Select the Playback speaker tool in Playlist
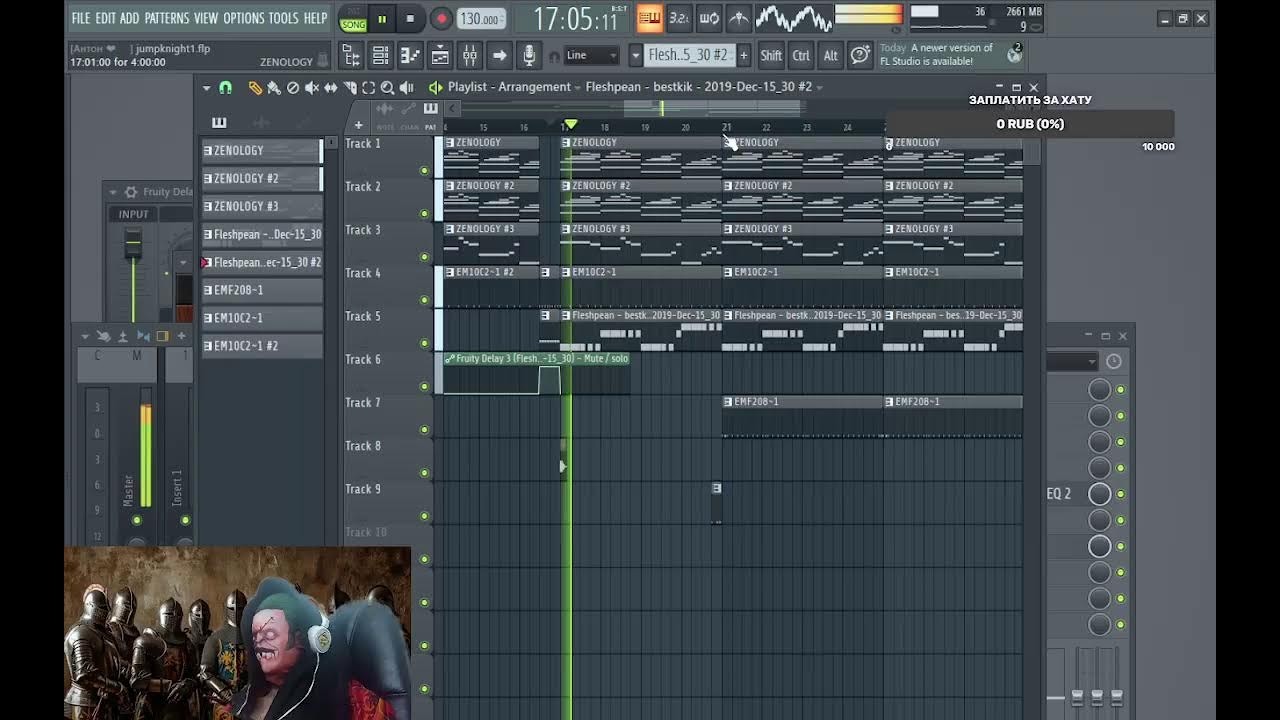Image resolution: width=1280 pixels, height=720 pixels. coord(407,88)
